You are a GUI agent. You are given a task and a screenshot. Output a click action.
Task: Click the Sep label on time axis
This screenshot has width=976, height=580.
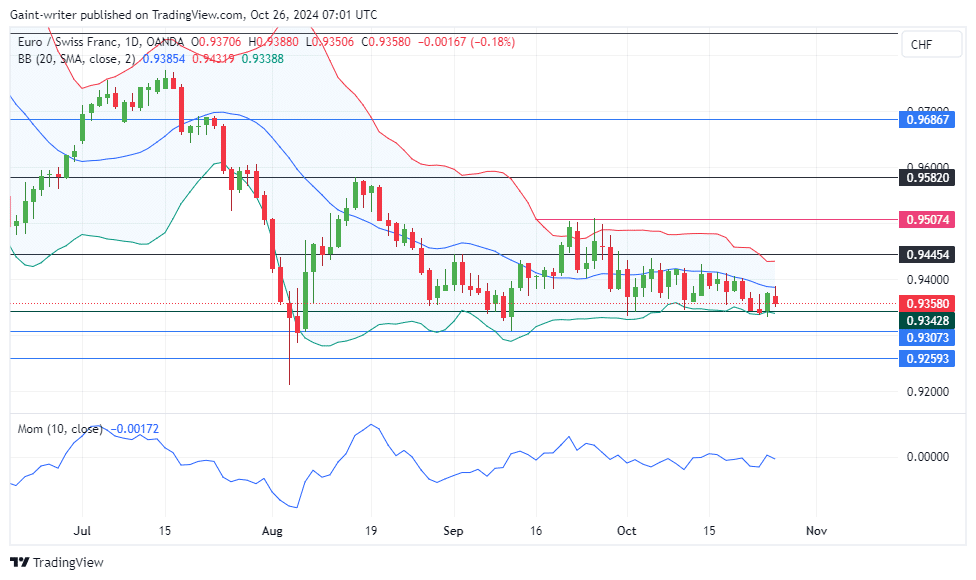tap(453, 531)
